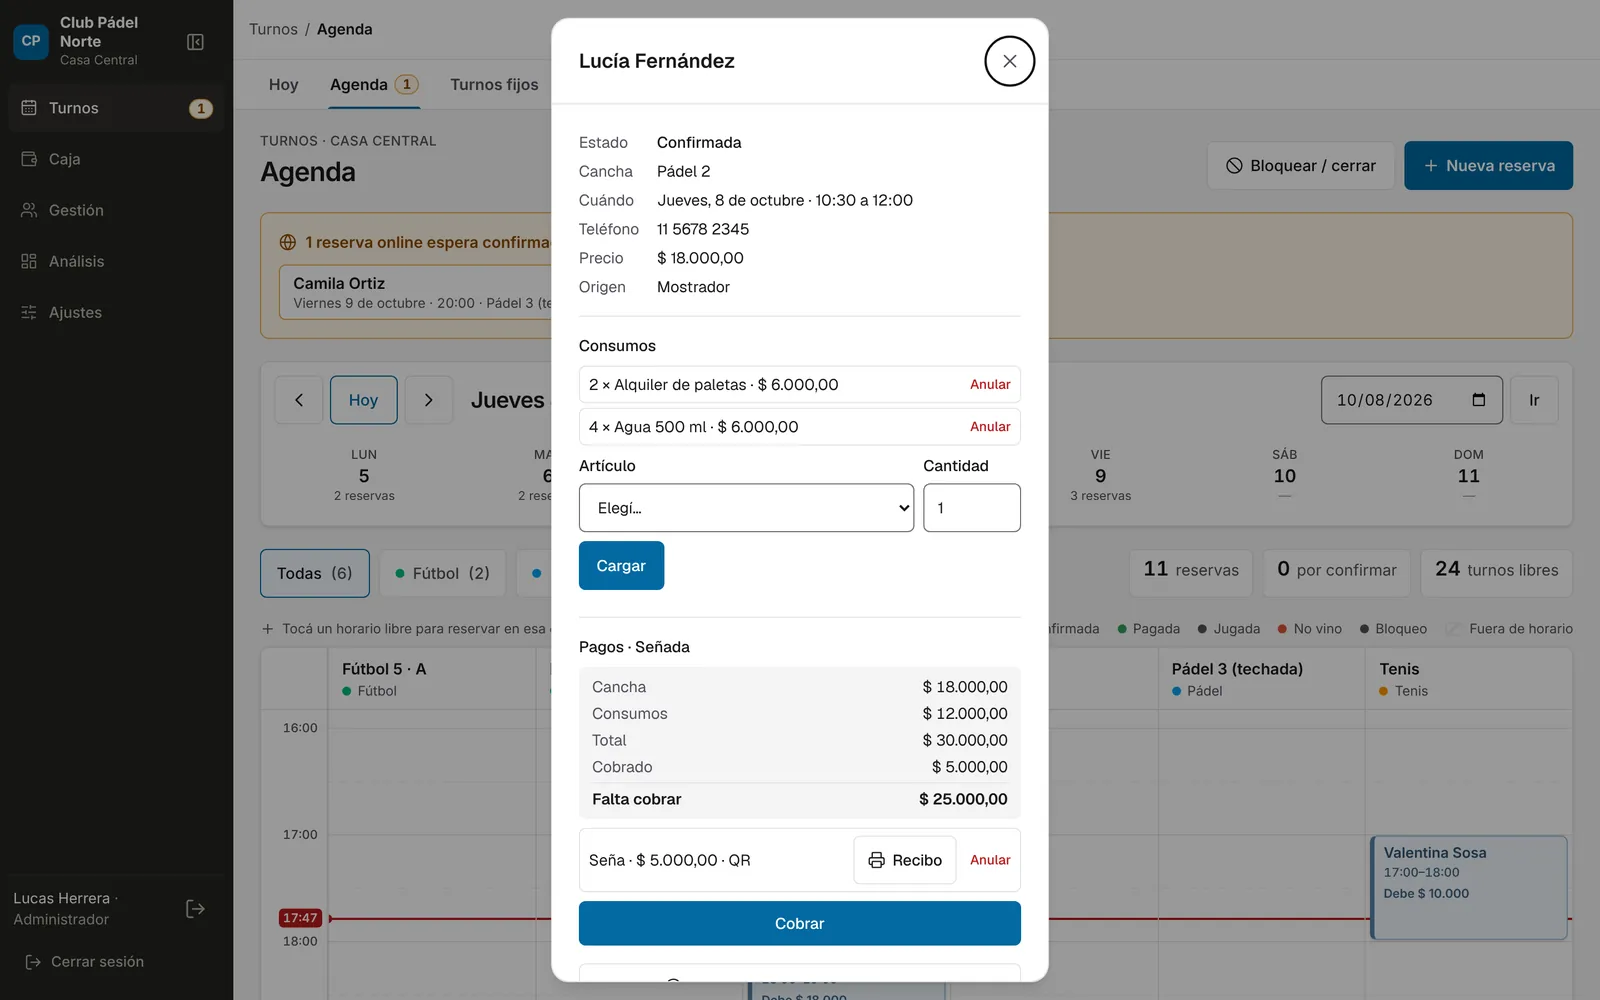Open Análisis in the sidebar
The image size is (1600, 1000).
[116, 261]
